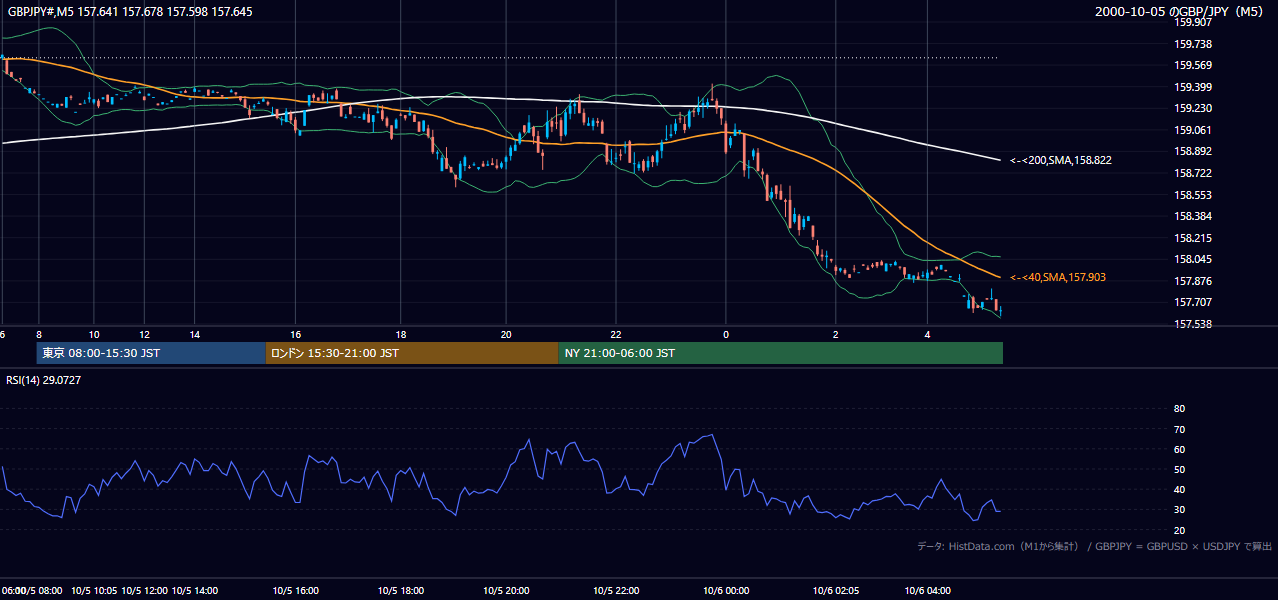The width and height of the screenshot is (1278, 600).
Task: Select the 200 SMA label reading 158.822
Action: tap(1061, 160)
